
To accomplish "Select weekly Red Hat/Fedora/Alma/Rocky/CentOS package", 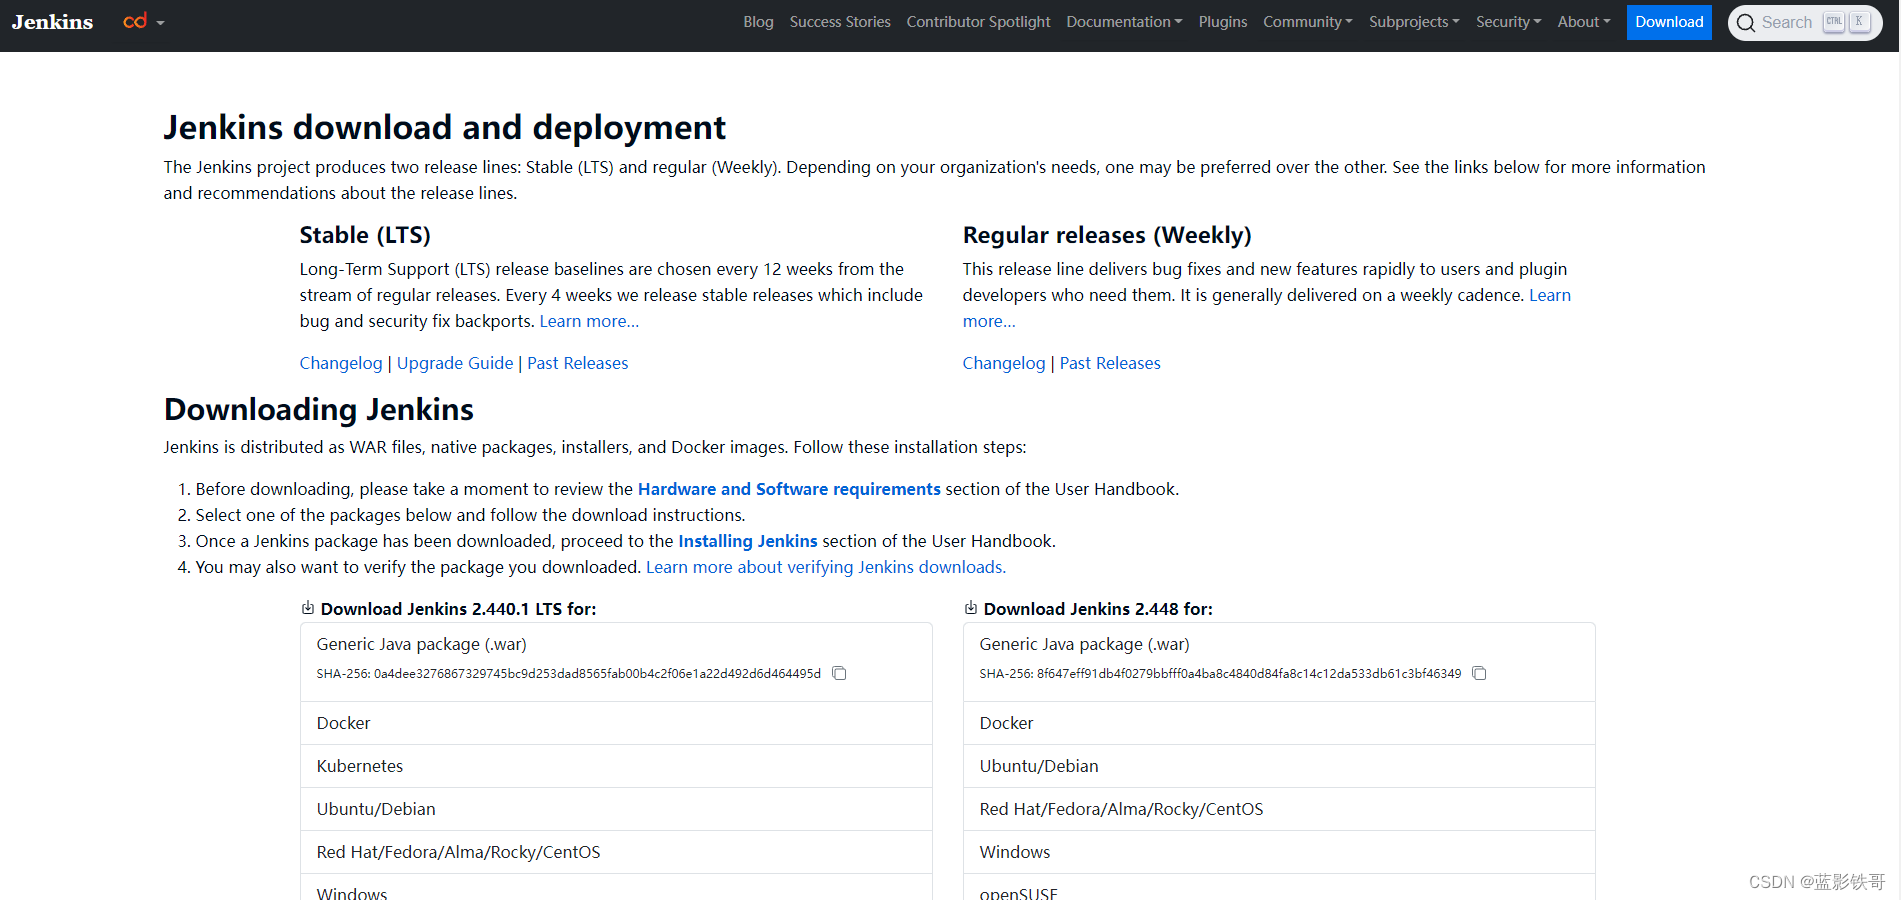I will 1279,809.
